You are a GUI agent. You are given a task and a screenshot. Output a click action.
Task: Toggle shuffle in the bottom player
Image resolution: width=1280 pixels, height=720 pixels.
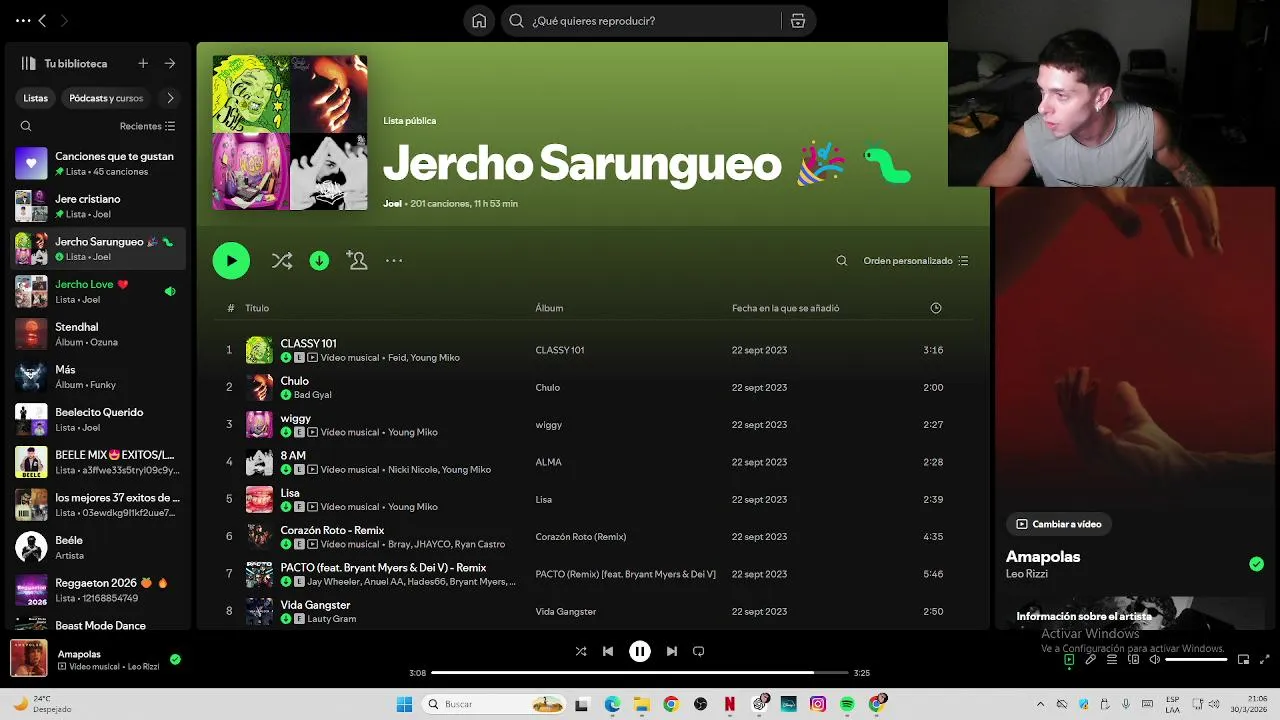581,651
